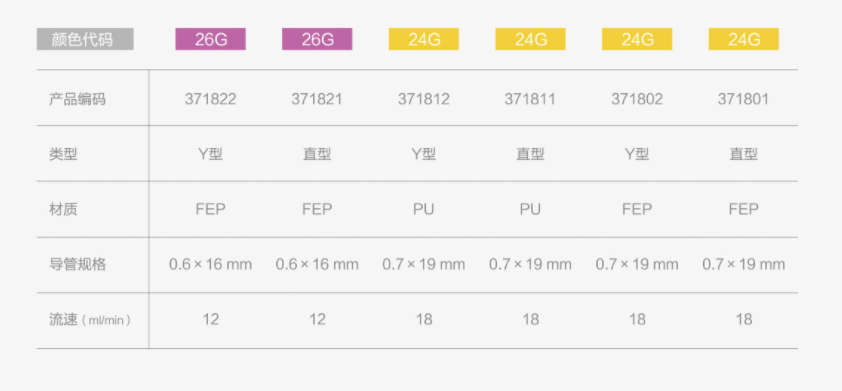842x391 pixels.
Task: Click the gray 颜色代码 label
Action: click(85, 39)
